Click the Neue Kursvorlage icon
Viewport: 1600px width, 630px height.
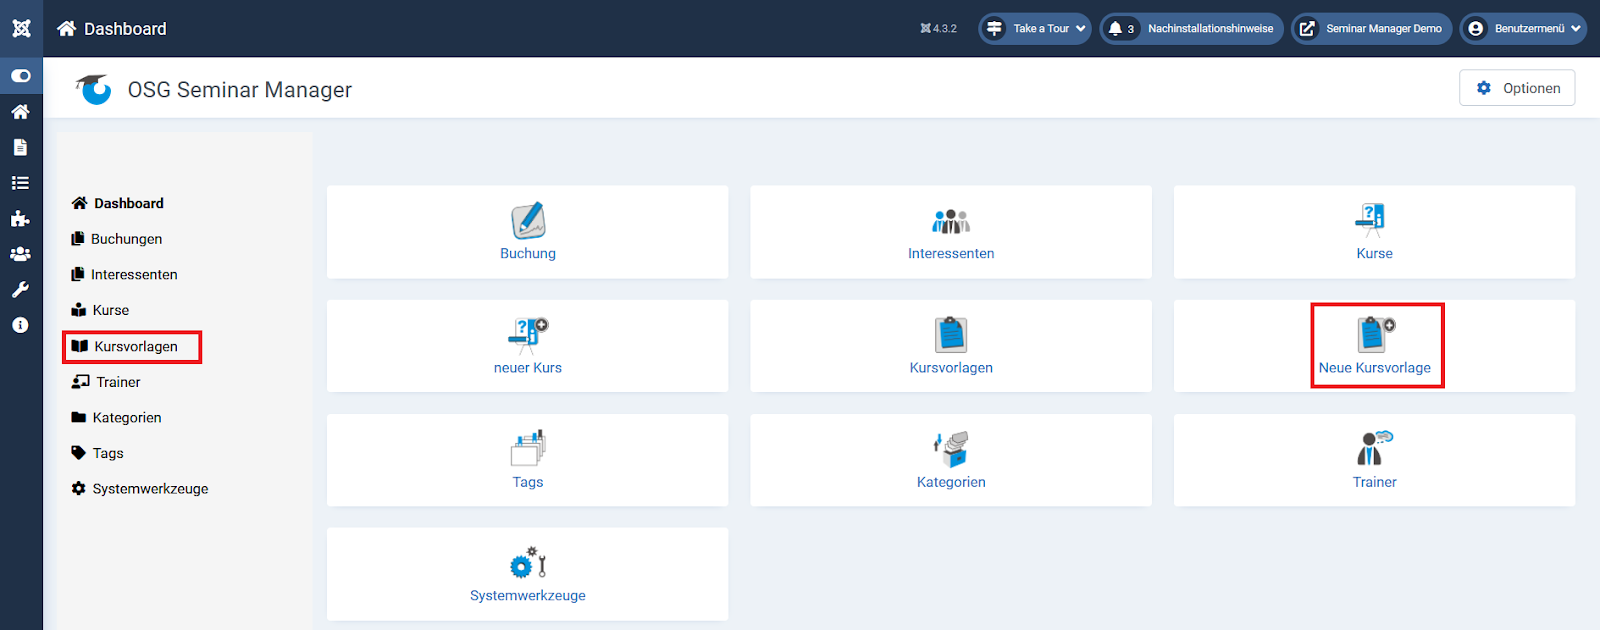coord(1376,334)
